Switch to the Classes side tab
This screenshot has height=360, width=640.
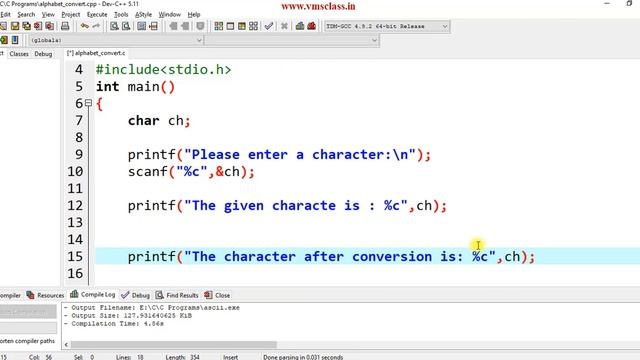pos(19,54)
